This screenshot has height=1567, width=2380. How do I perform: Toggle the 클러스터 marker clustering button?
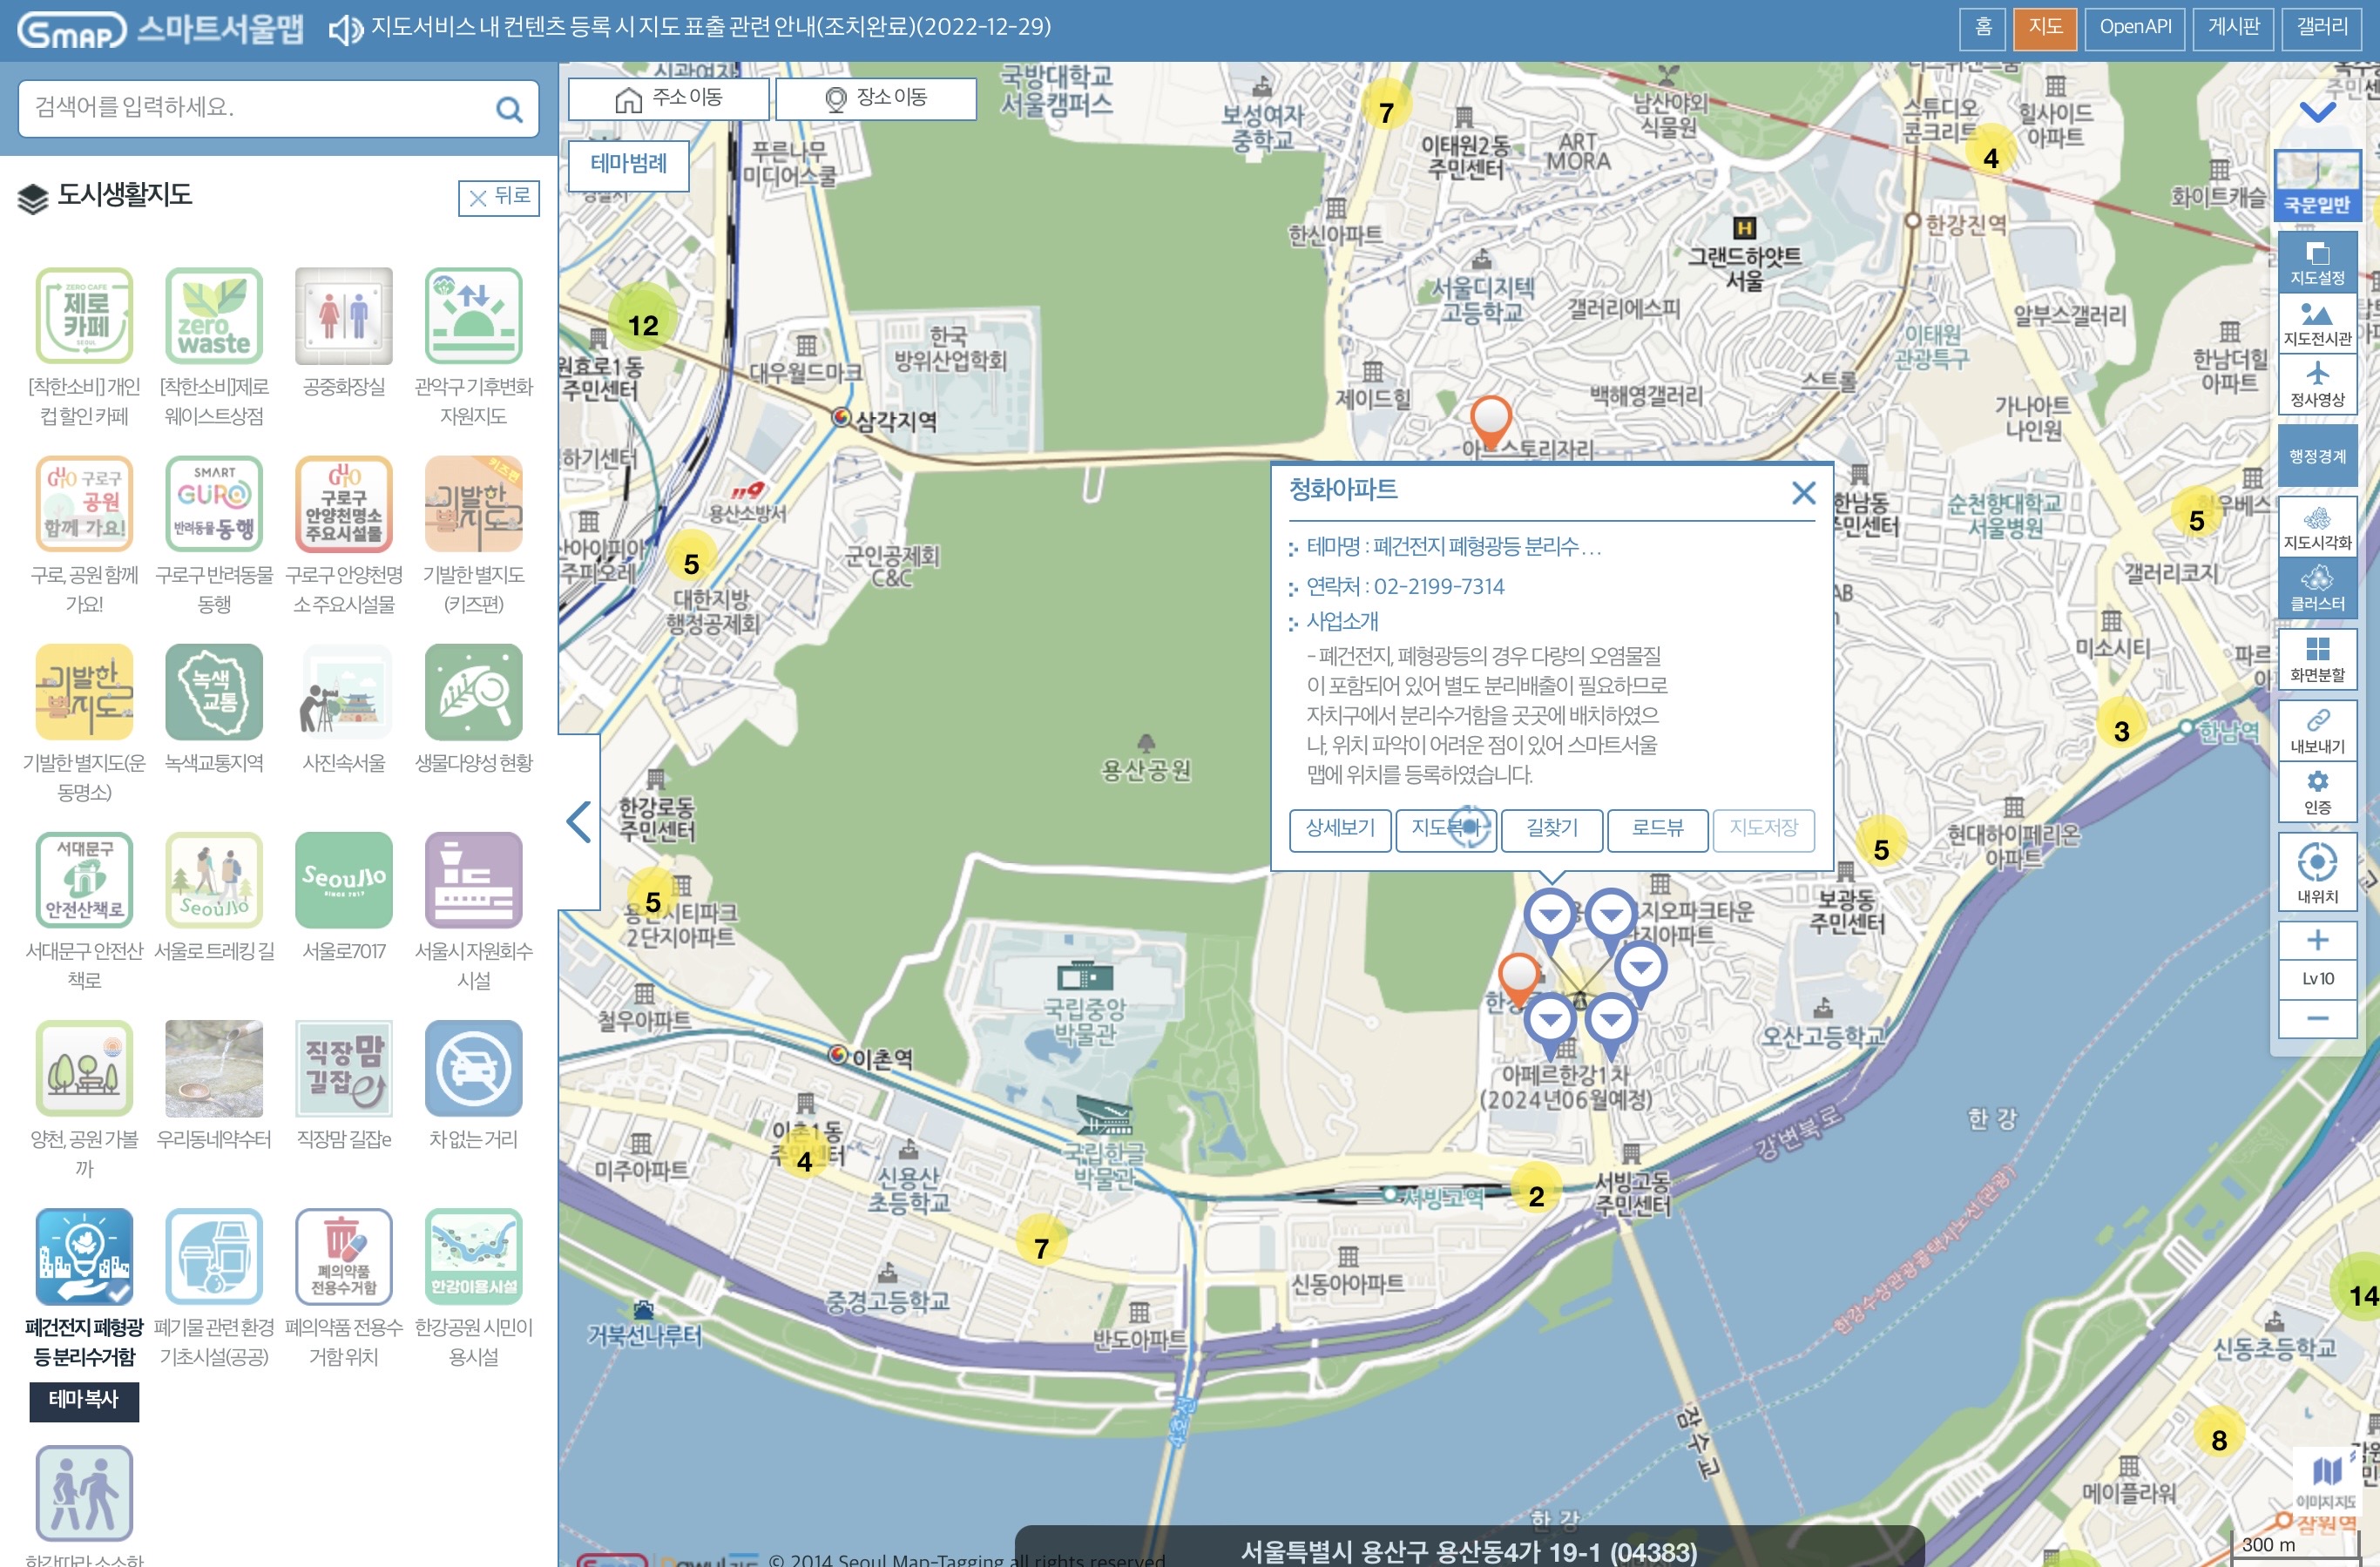point(2317,588)
